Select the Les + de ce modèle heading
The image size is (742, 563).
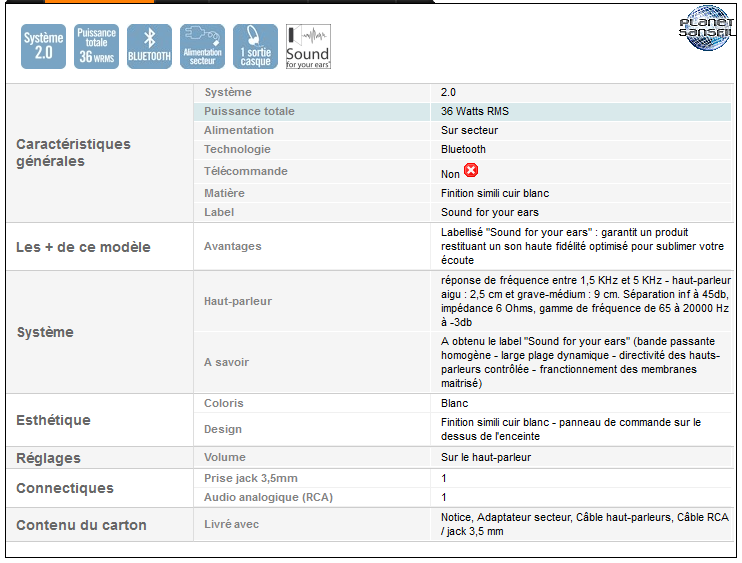point(83,247)
